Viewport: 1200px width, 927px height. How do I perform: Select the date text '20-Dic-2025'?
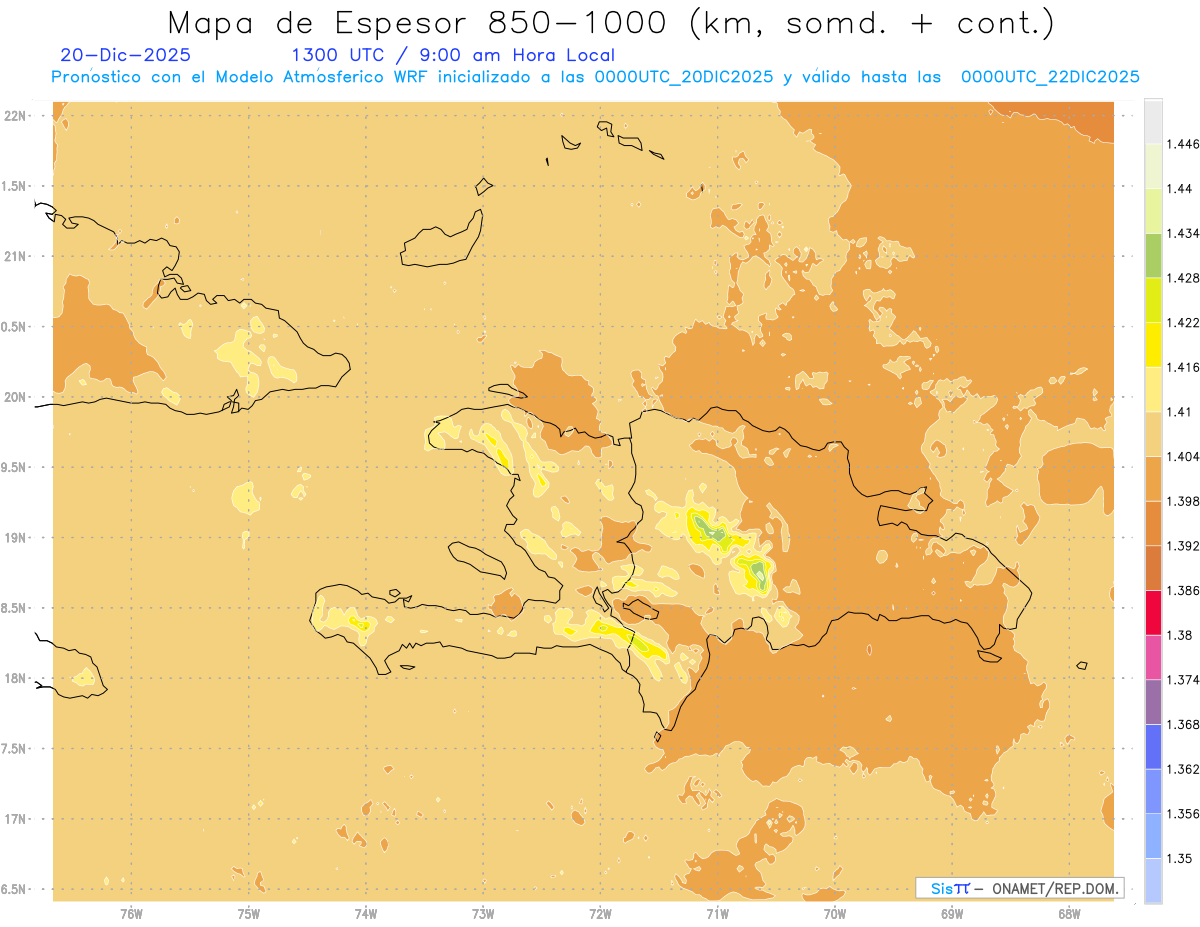(x=125, y=55)
